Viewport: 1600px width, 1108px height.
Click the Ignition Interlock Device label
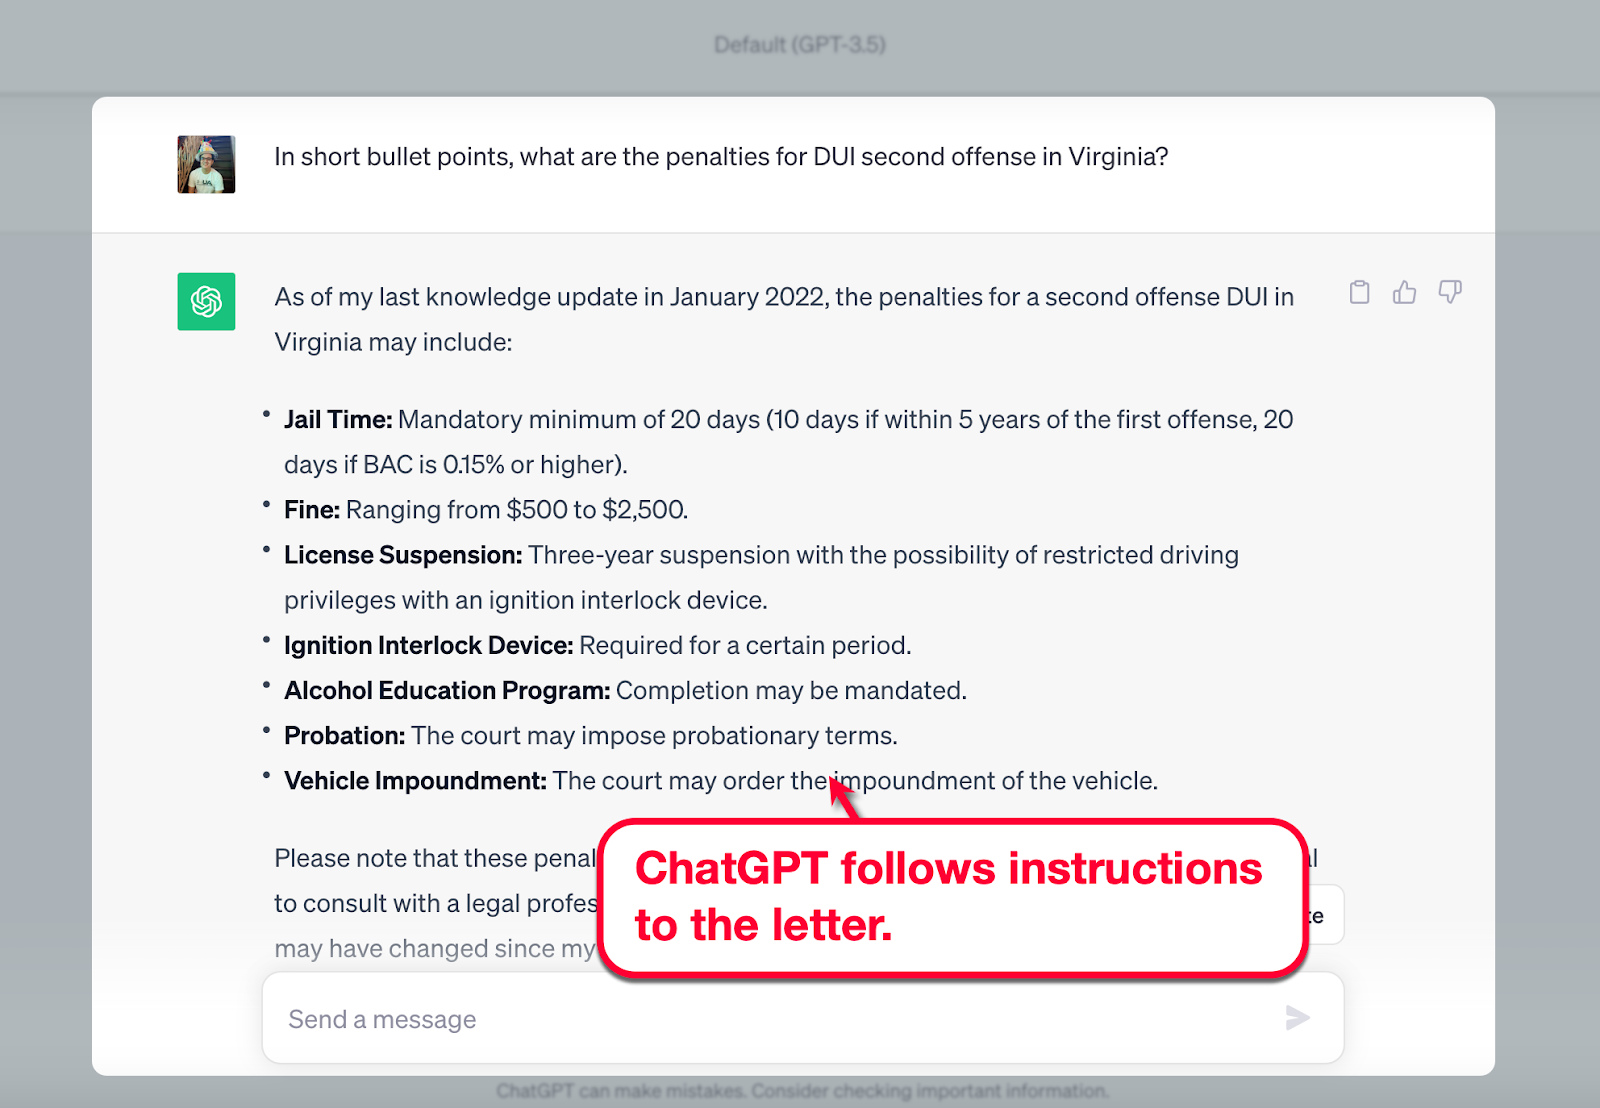click(428, 645)
